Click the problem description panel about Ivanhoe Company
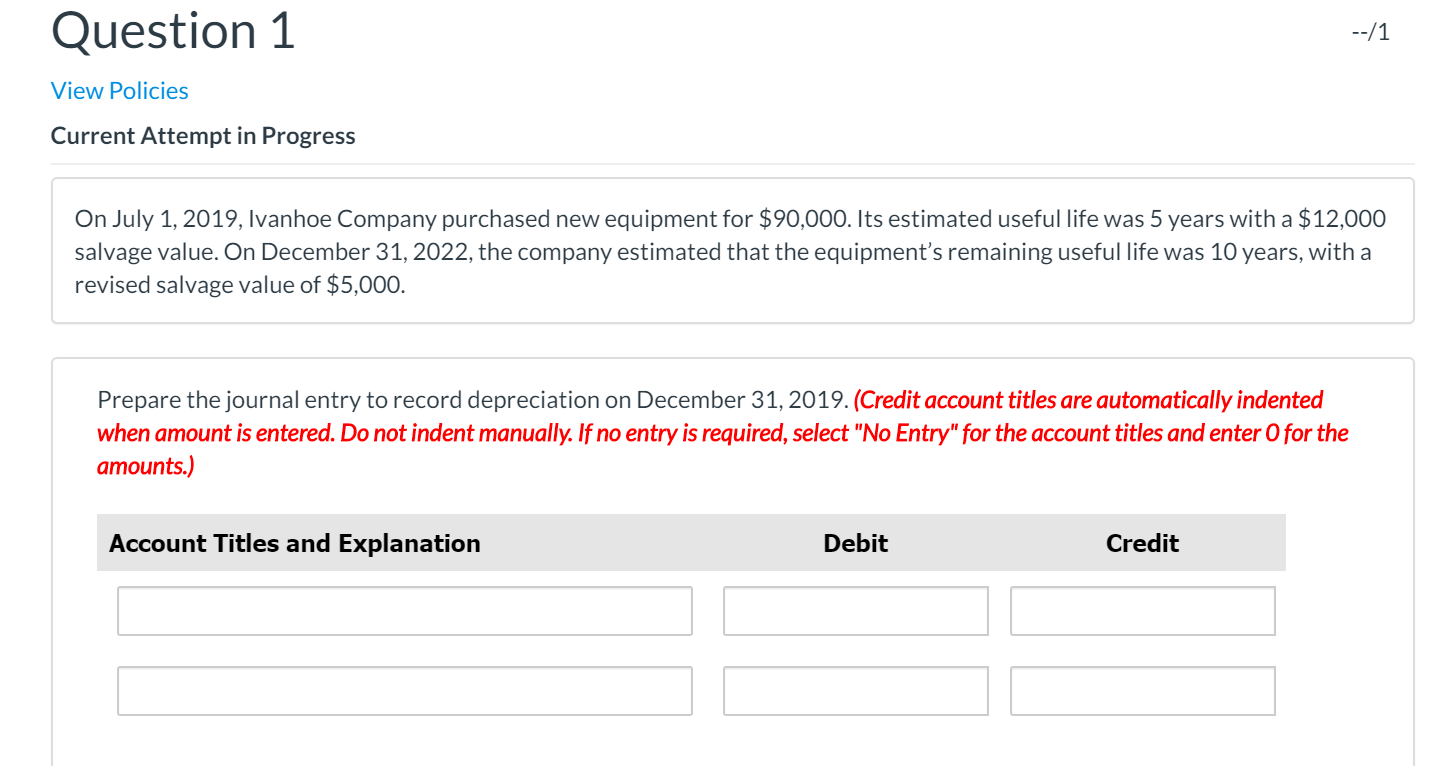The height and width of the screenshot is (766, 1435). pyautogui.click(x=717, y=250)
